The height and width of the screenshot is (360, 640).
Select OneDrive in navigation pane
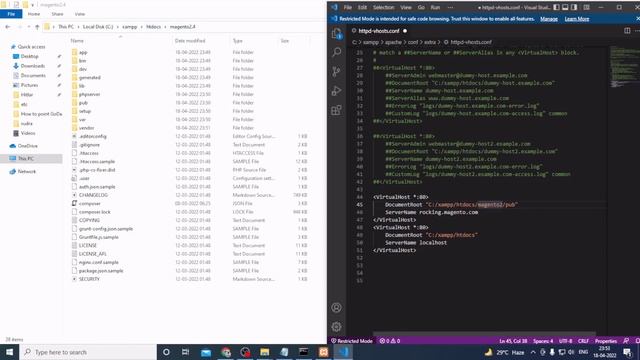(27, 146)
